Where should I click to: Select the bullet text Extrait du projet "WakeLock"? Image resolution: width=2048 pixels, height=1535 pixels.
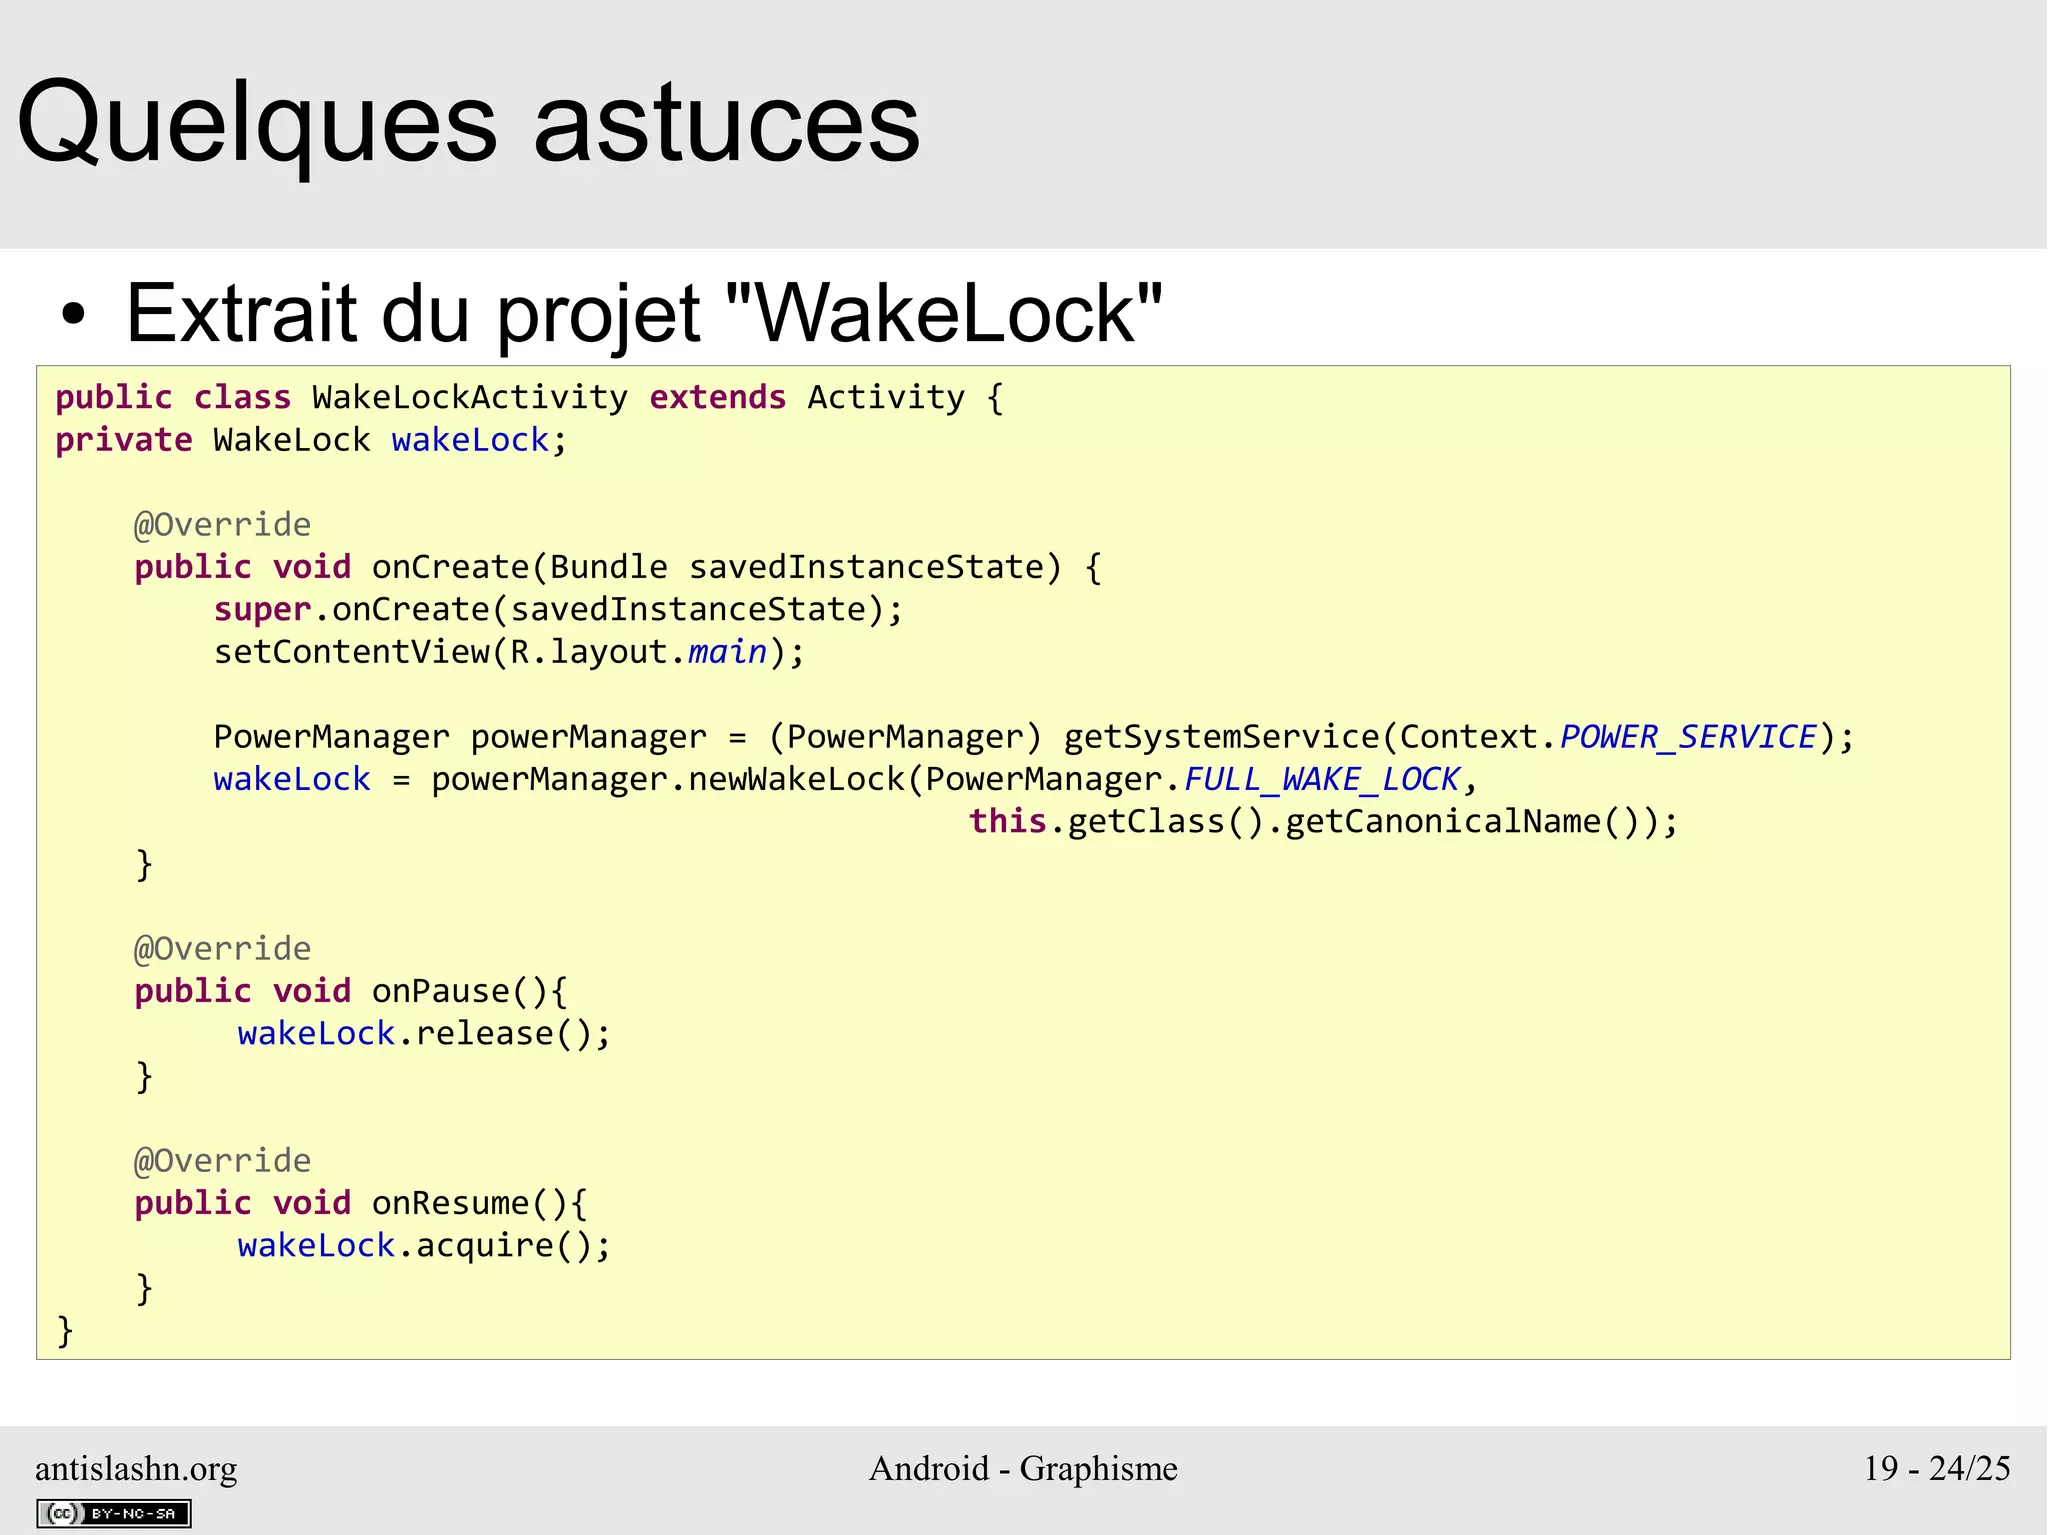(644, 313)
